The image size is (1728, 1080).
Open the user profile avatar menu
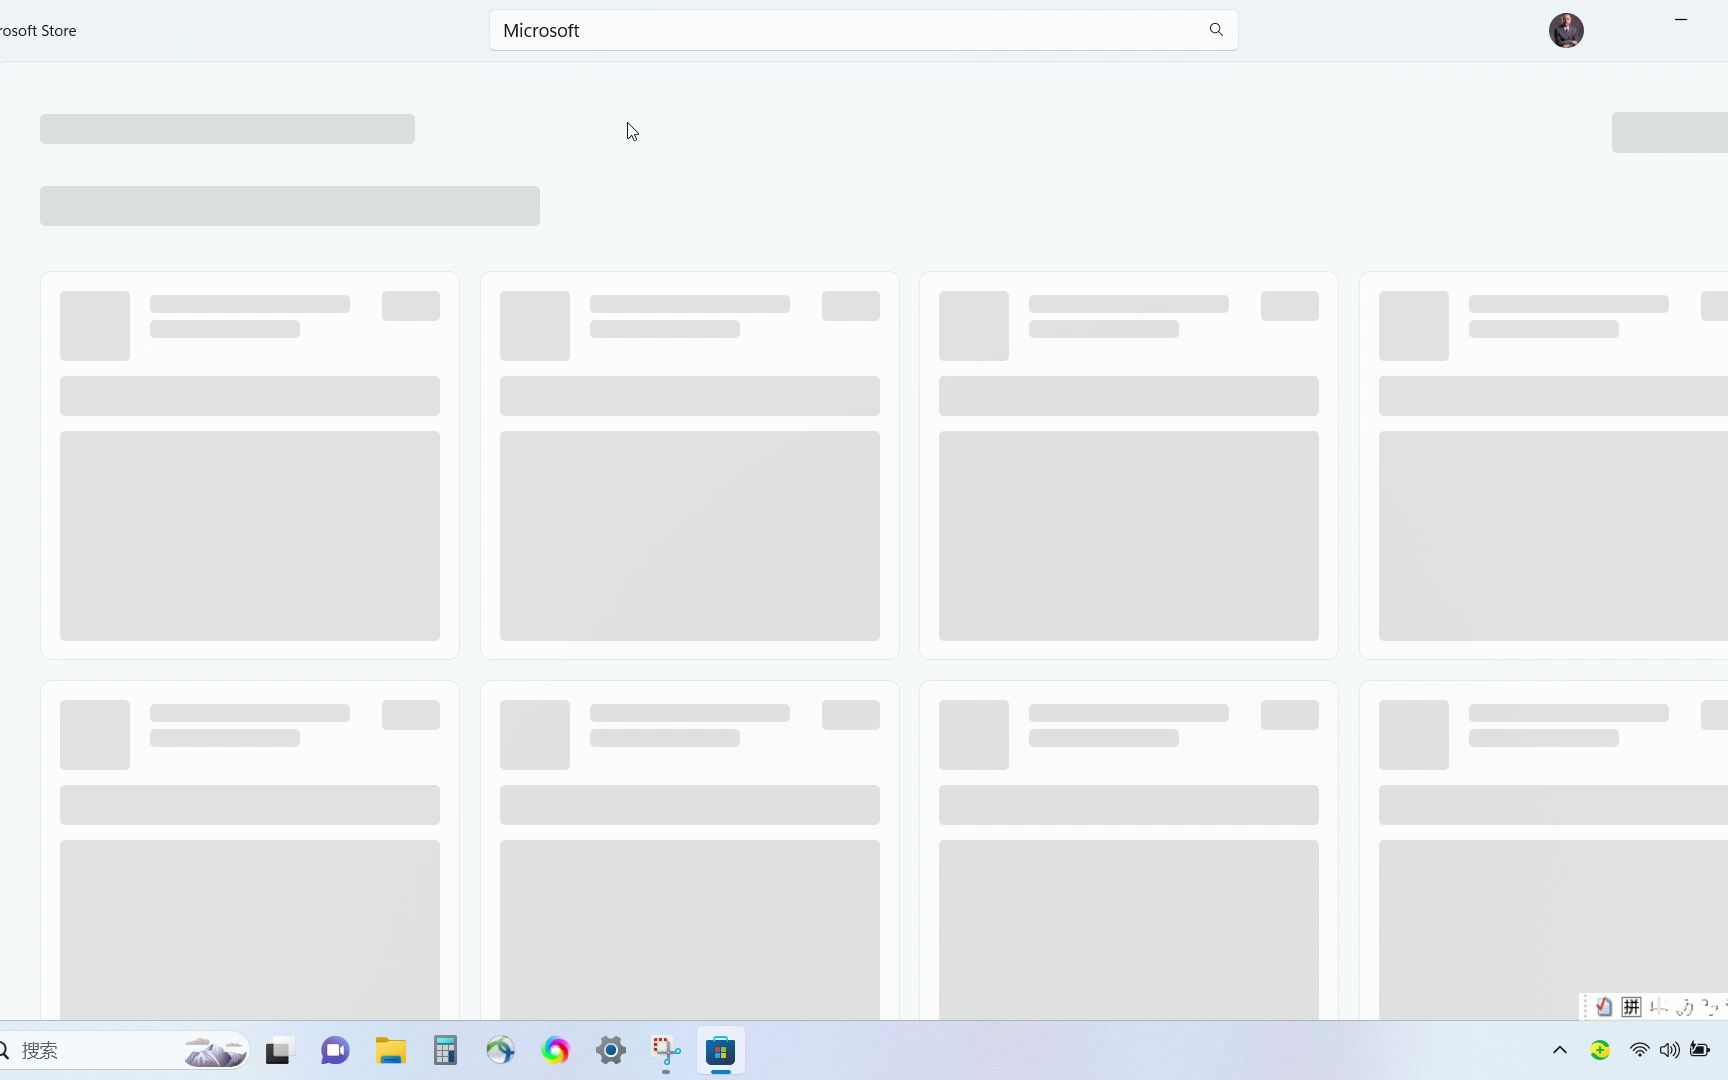[x=1566, y=30]
